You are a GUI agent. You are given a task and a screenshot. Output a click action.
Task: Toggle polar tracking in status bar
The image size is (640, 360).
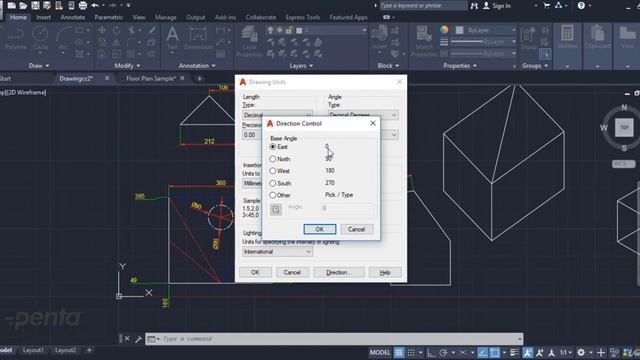click(x=444, y=353)
